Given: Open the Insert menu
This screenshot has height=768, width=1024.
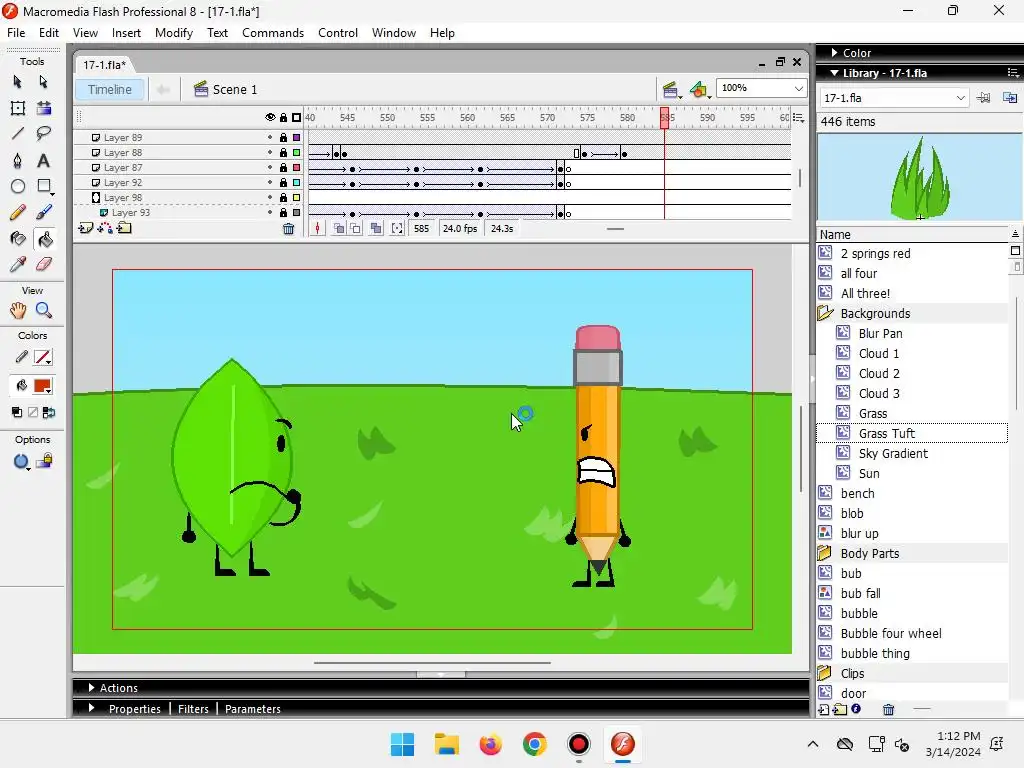Looking at the screenshot, I should pos(126,33).
